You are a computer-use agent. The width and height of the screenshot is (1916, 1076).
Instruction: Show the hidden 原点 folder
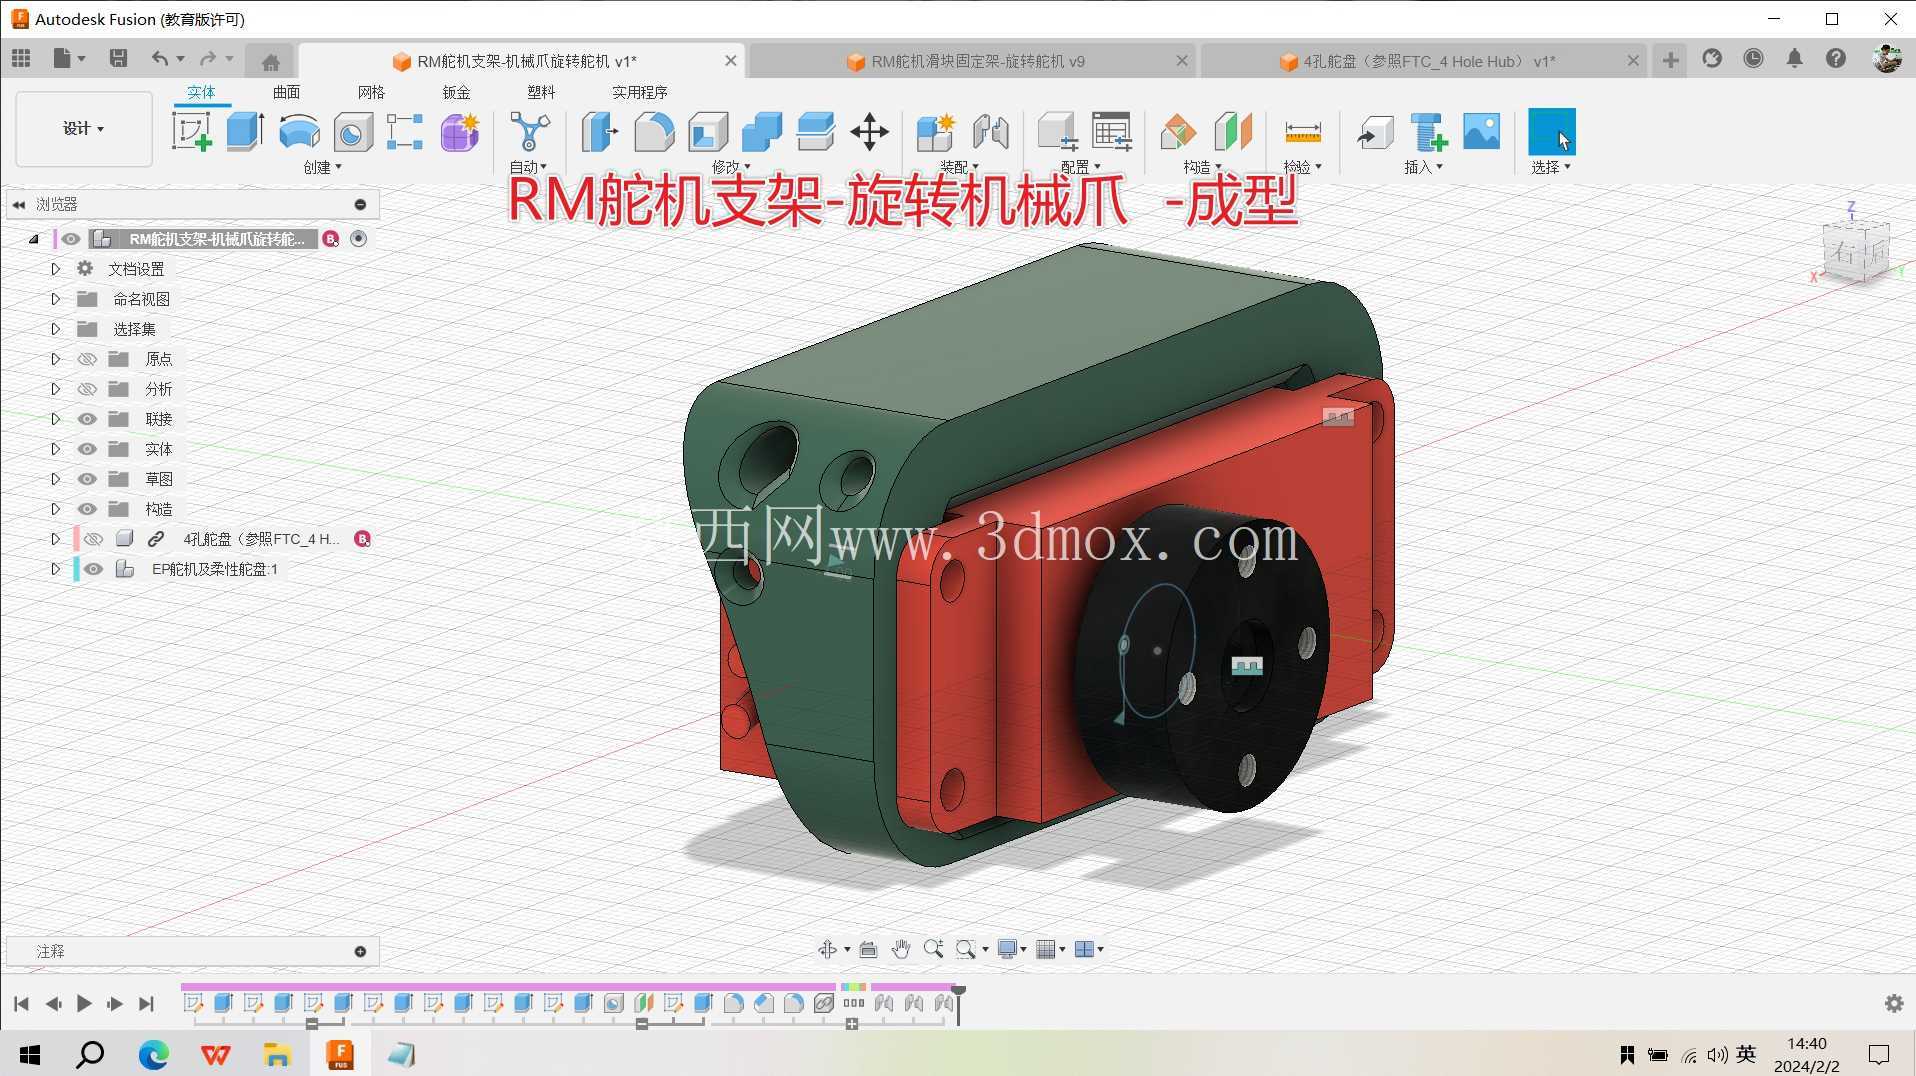(x=87, y=359)
